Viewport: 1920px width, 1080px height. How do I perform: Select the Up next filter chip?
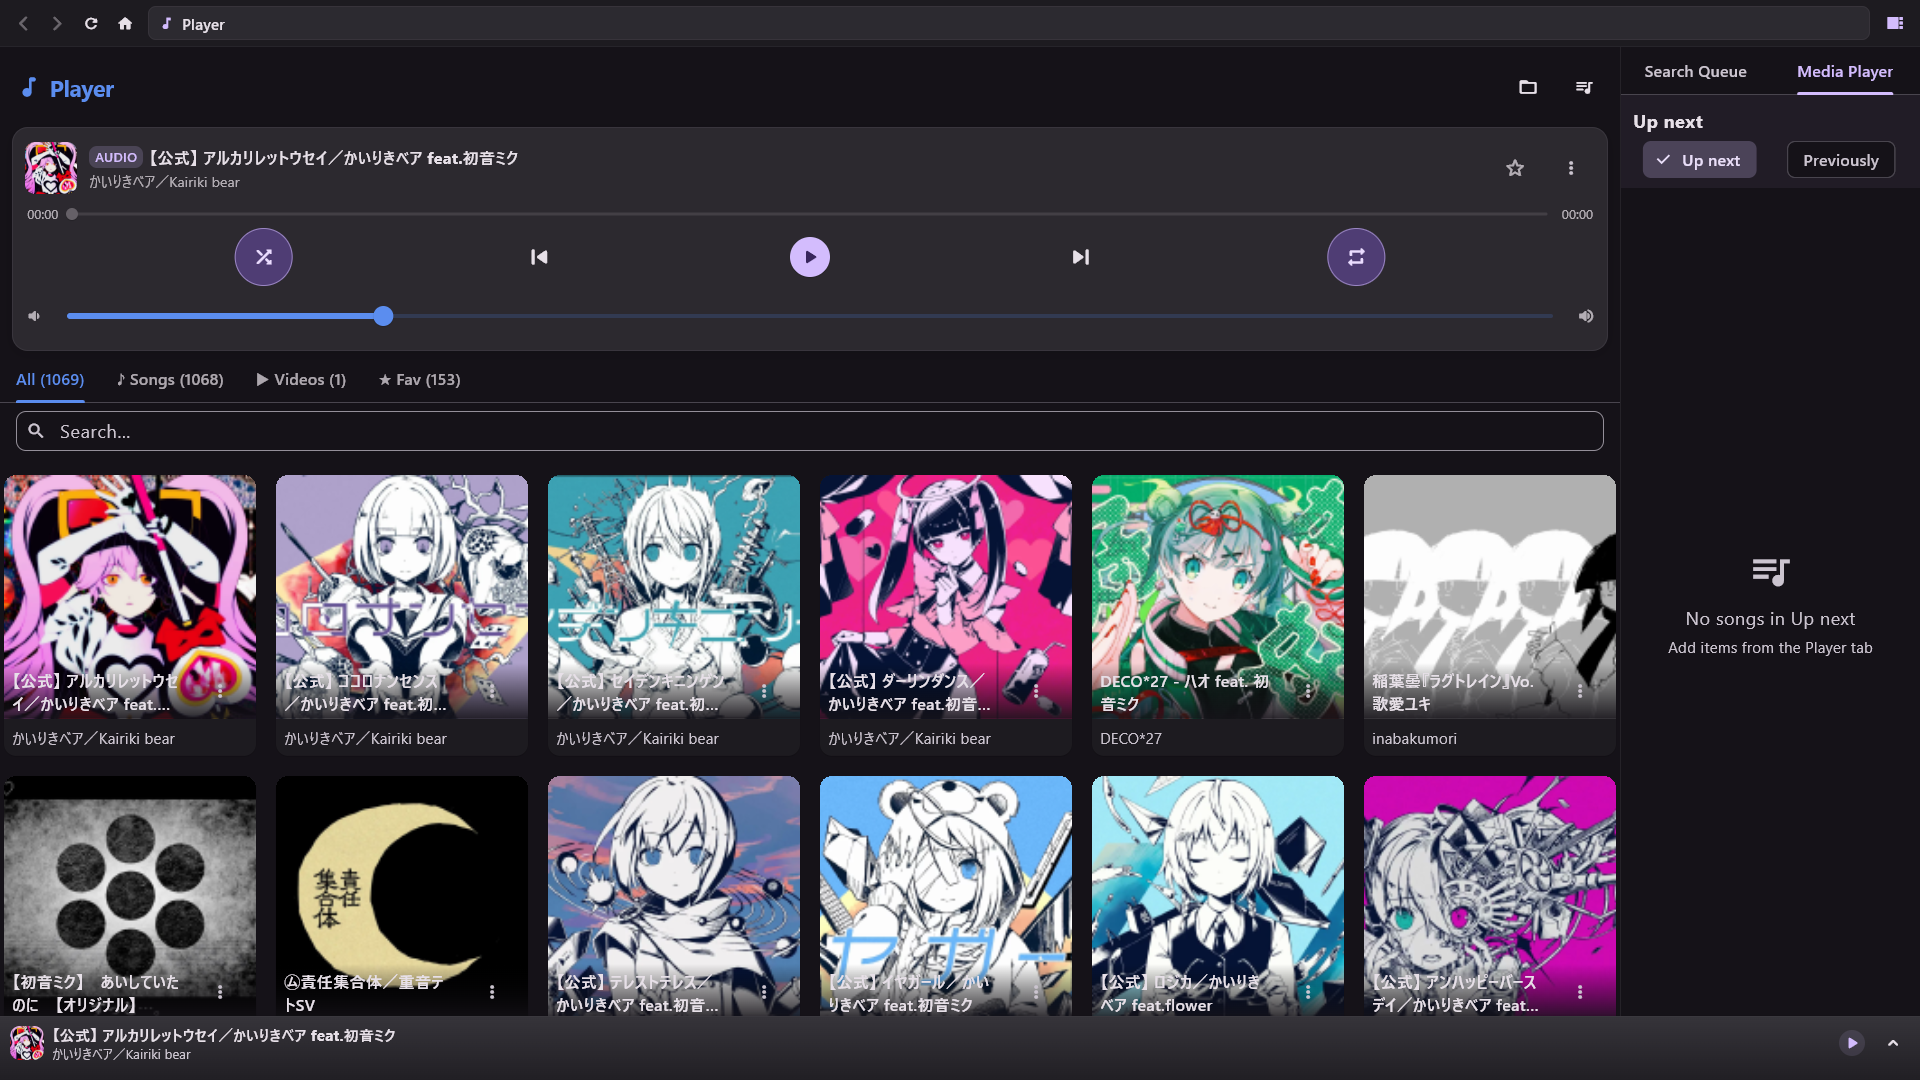(x=1699, y=160)
